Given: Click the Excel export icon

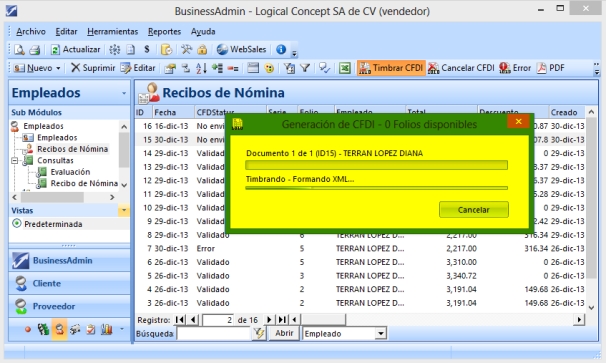Looking at the screenshot, I should (344, 68).
